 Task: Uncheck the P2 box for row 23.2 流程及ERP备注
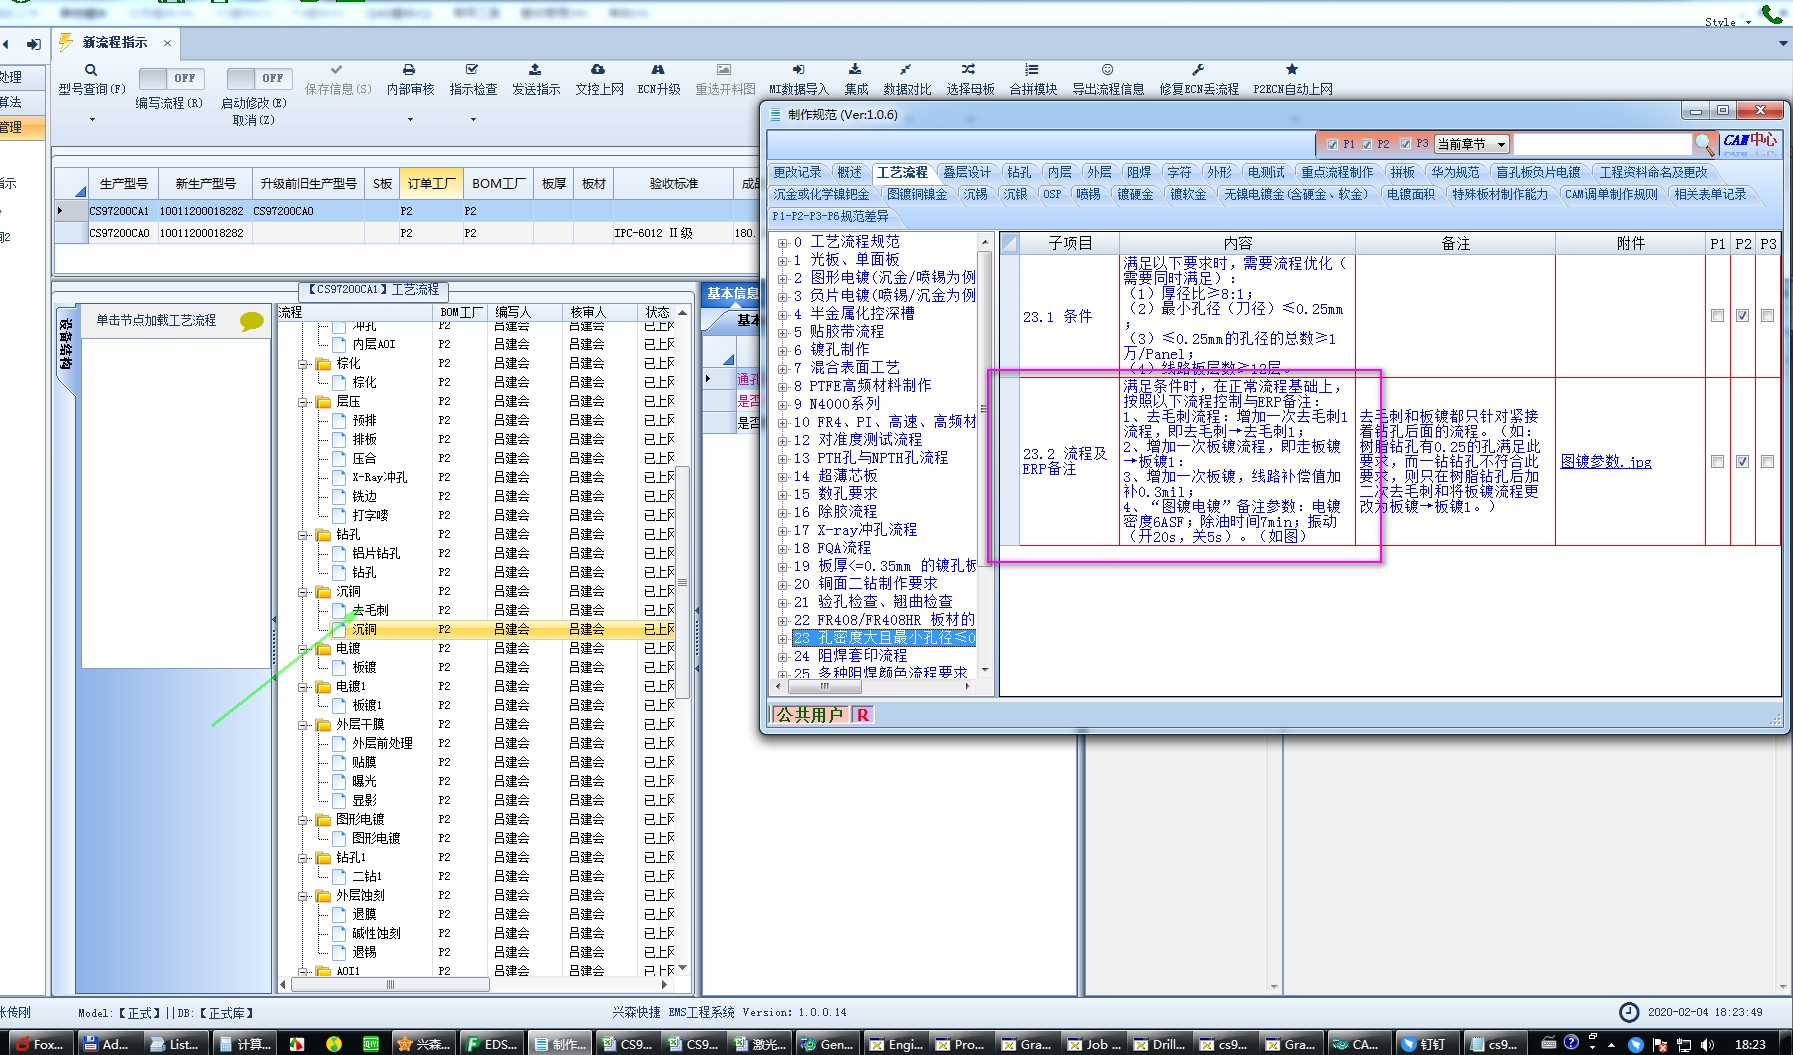[x=1742, y=462]
